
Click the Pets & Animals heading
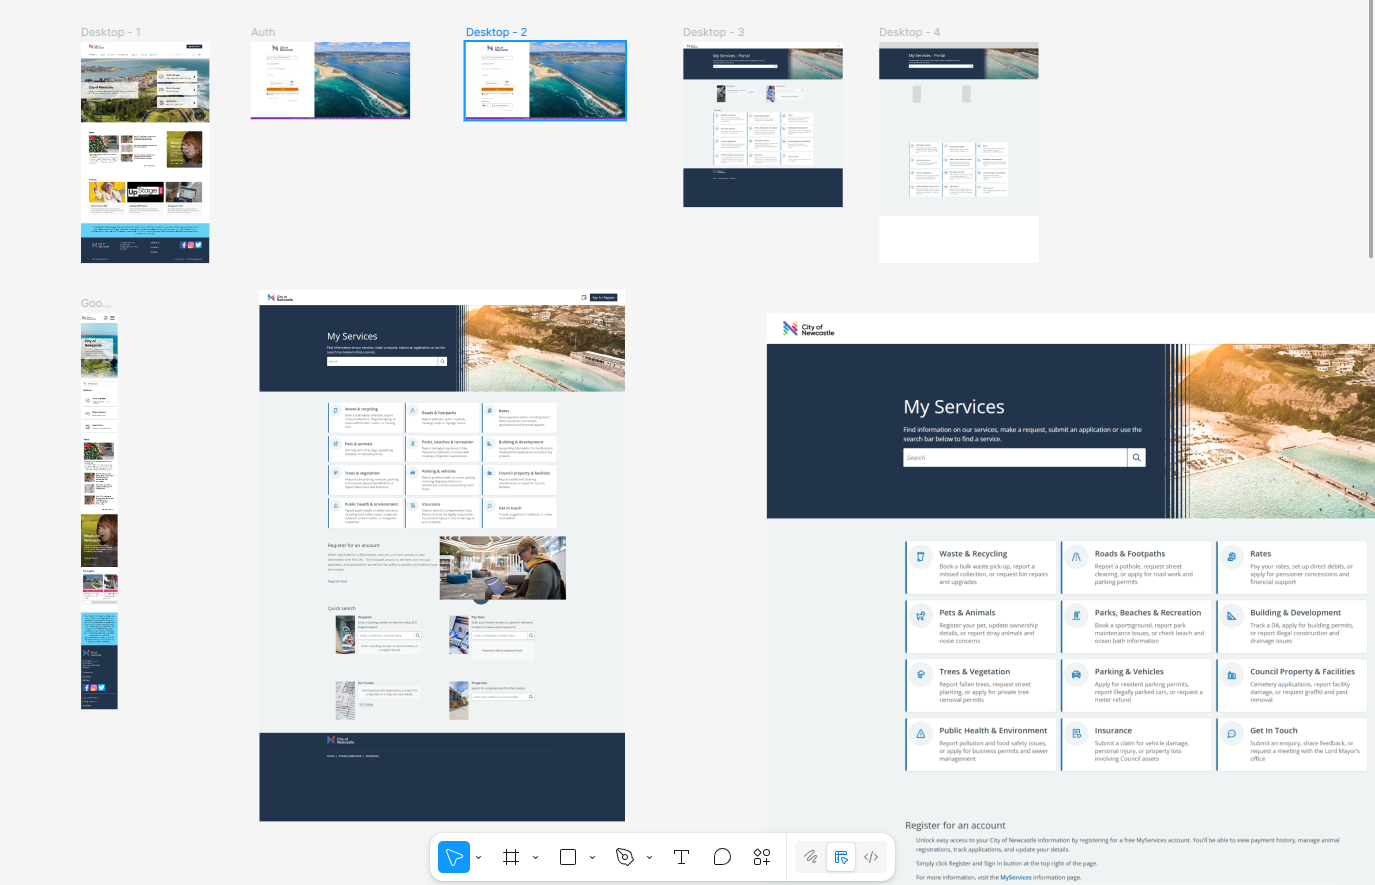click(967, 612)
